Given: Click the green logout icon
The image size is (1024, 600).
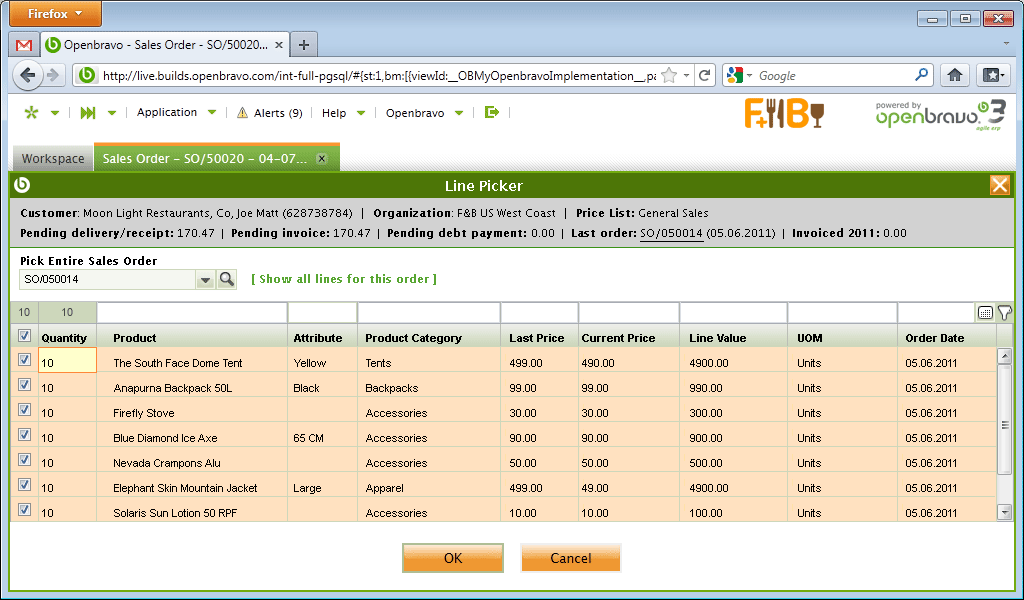Looking at the screenshot, I should coord(491,113).
